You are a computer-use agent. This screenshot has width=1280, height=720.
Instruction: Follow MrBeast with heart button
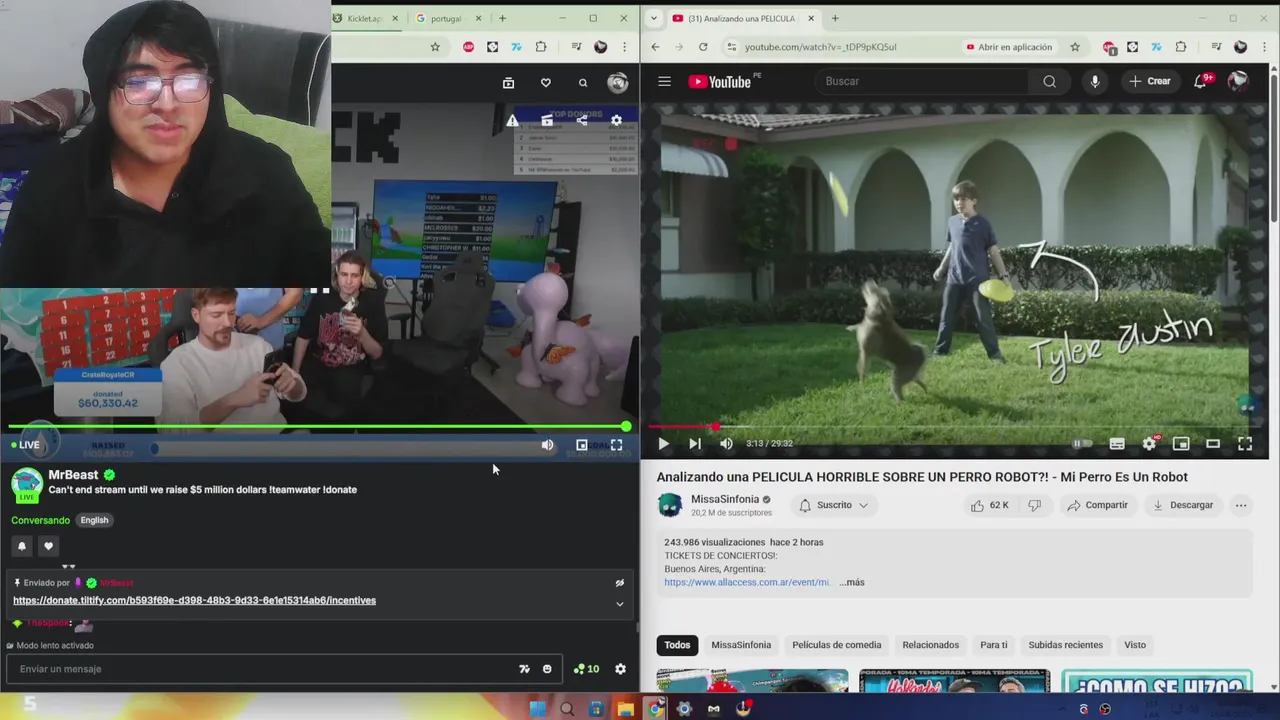(48, 546)
